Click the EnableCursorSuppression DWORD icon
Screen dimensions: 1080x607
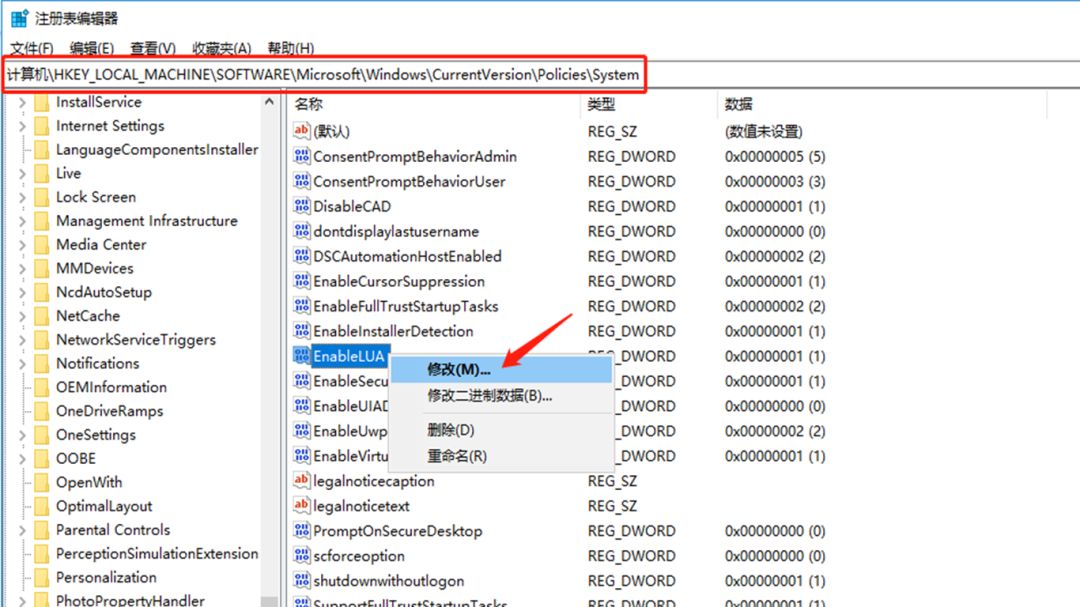coord(301,280)
